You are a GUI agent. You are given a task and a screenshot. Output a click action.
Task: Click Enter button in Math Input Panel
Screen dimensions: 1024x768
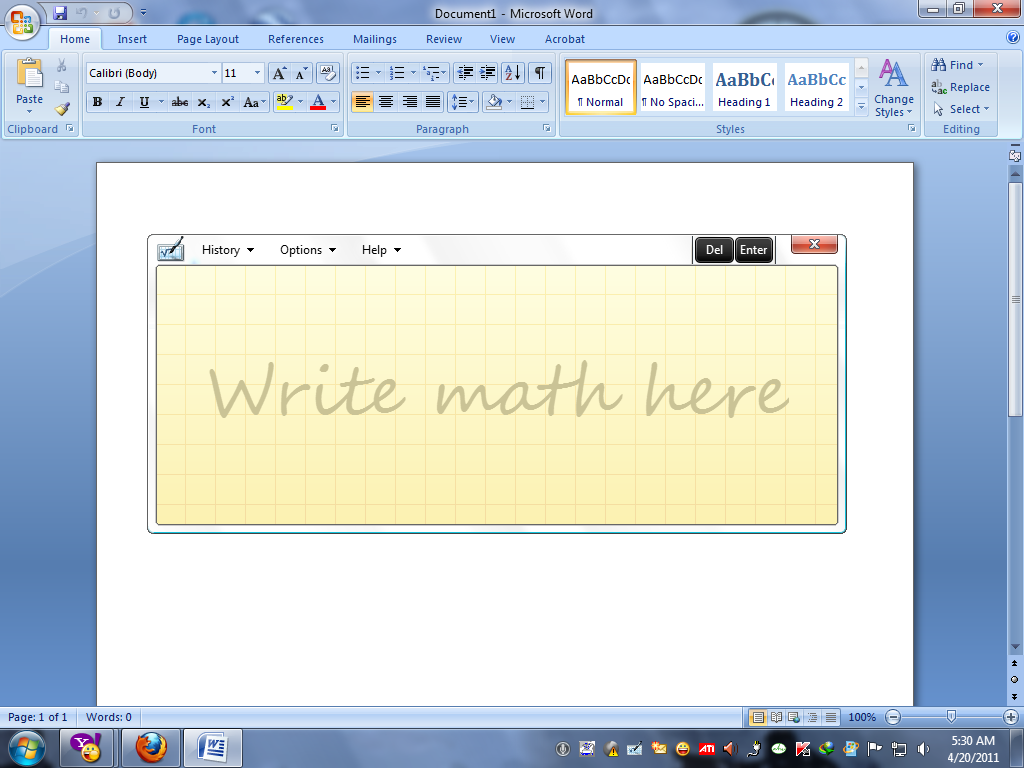click(x=754, y=250)
